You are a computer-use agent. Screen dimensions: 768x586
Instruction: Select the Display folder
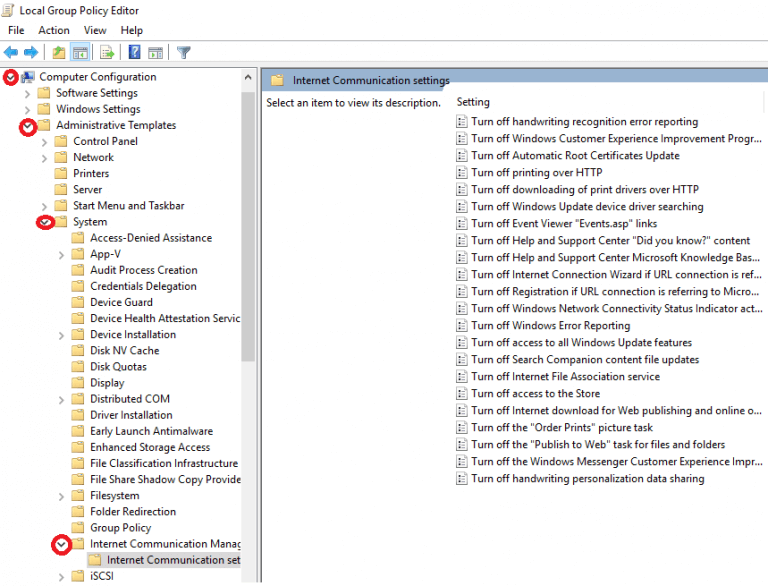tap(107, 383)
